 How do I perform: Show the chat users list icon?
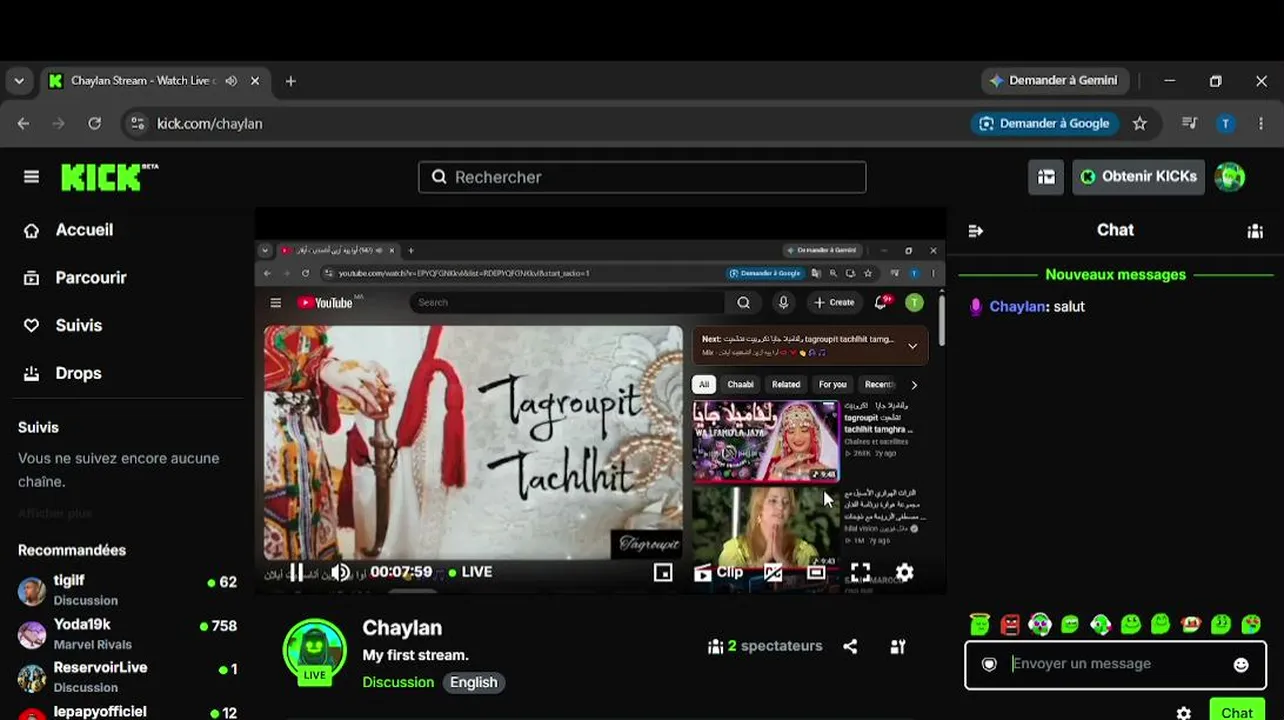(1255, 231)
